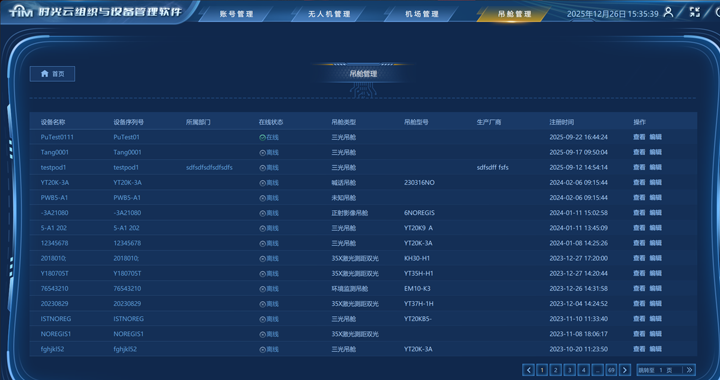
Task: Click 查看 for fghjkl52
Action: coord(639,349)
